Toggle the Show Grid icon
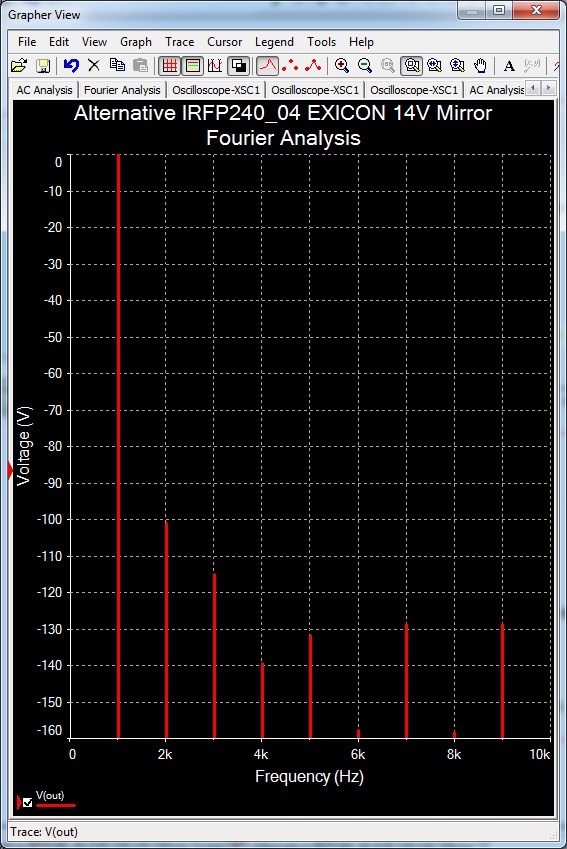This screenshot has height=849, width=567. pyautogui.click(x=170, y=66)
